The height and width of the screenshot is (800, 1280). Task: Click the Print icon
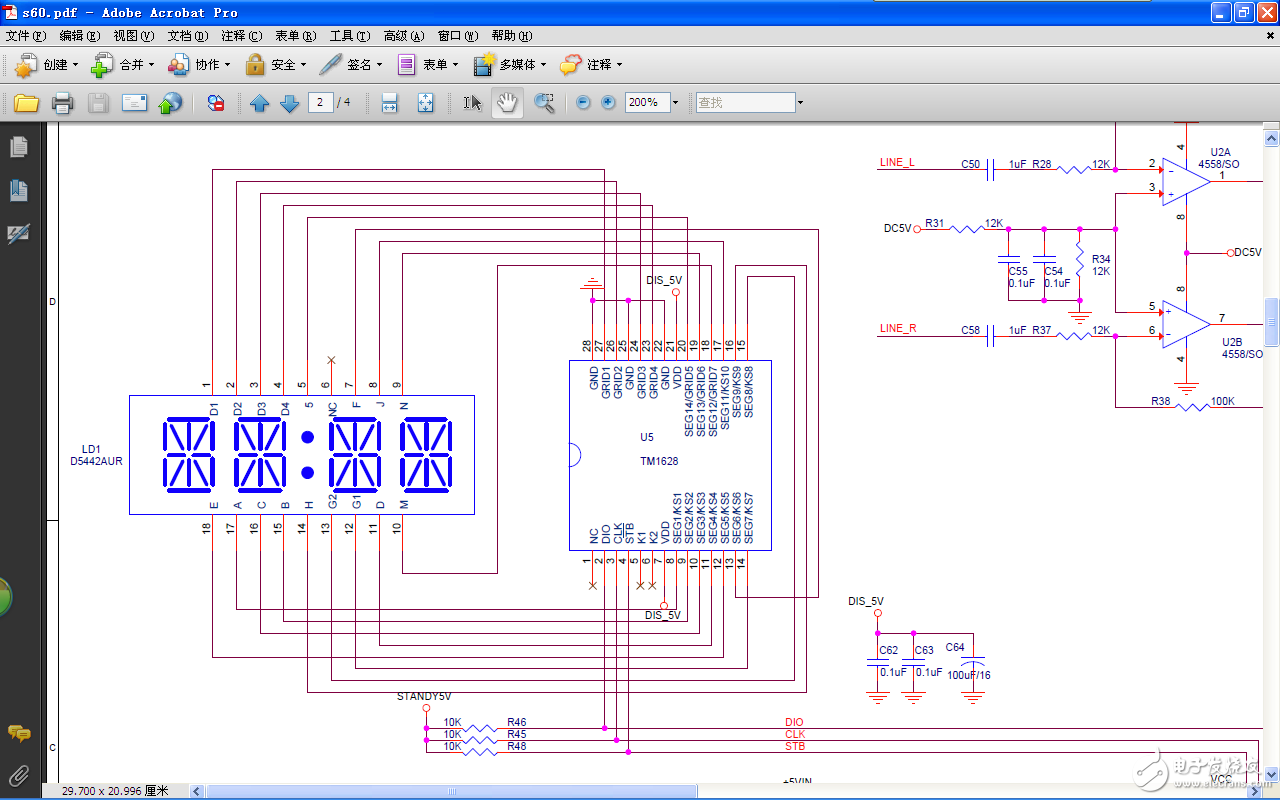point(62,102)
